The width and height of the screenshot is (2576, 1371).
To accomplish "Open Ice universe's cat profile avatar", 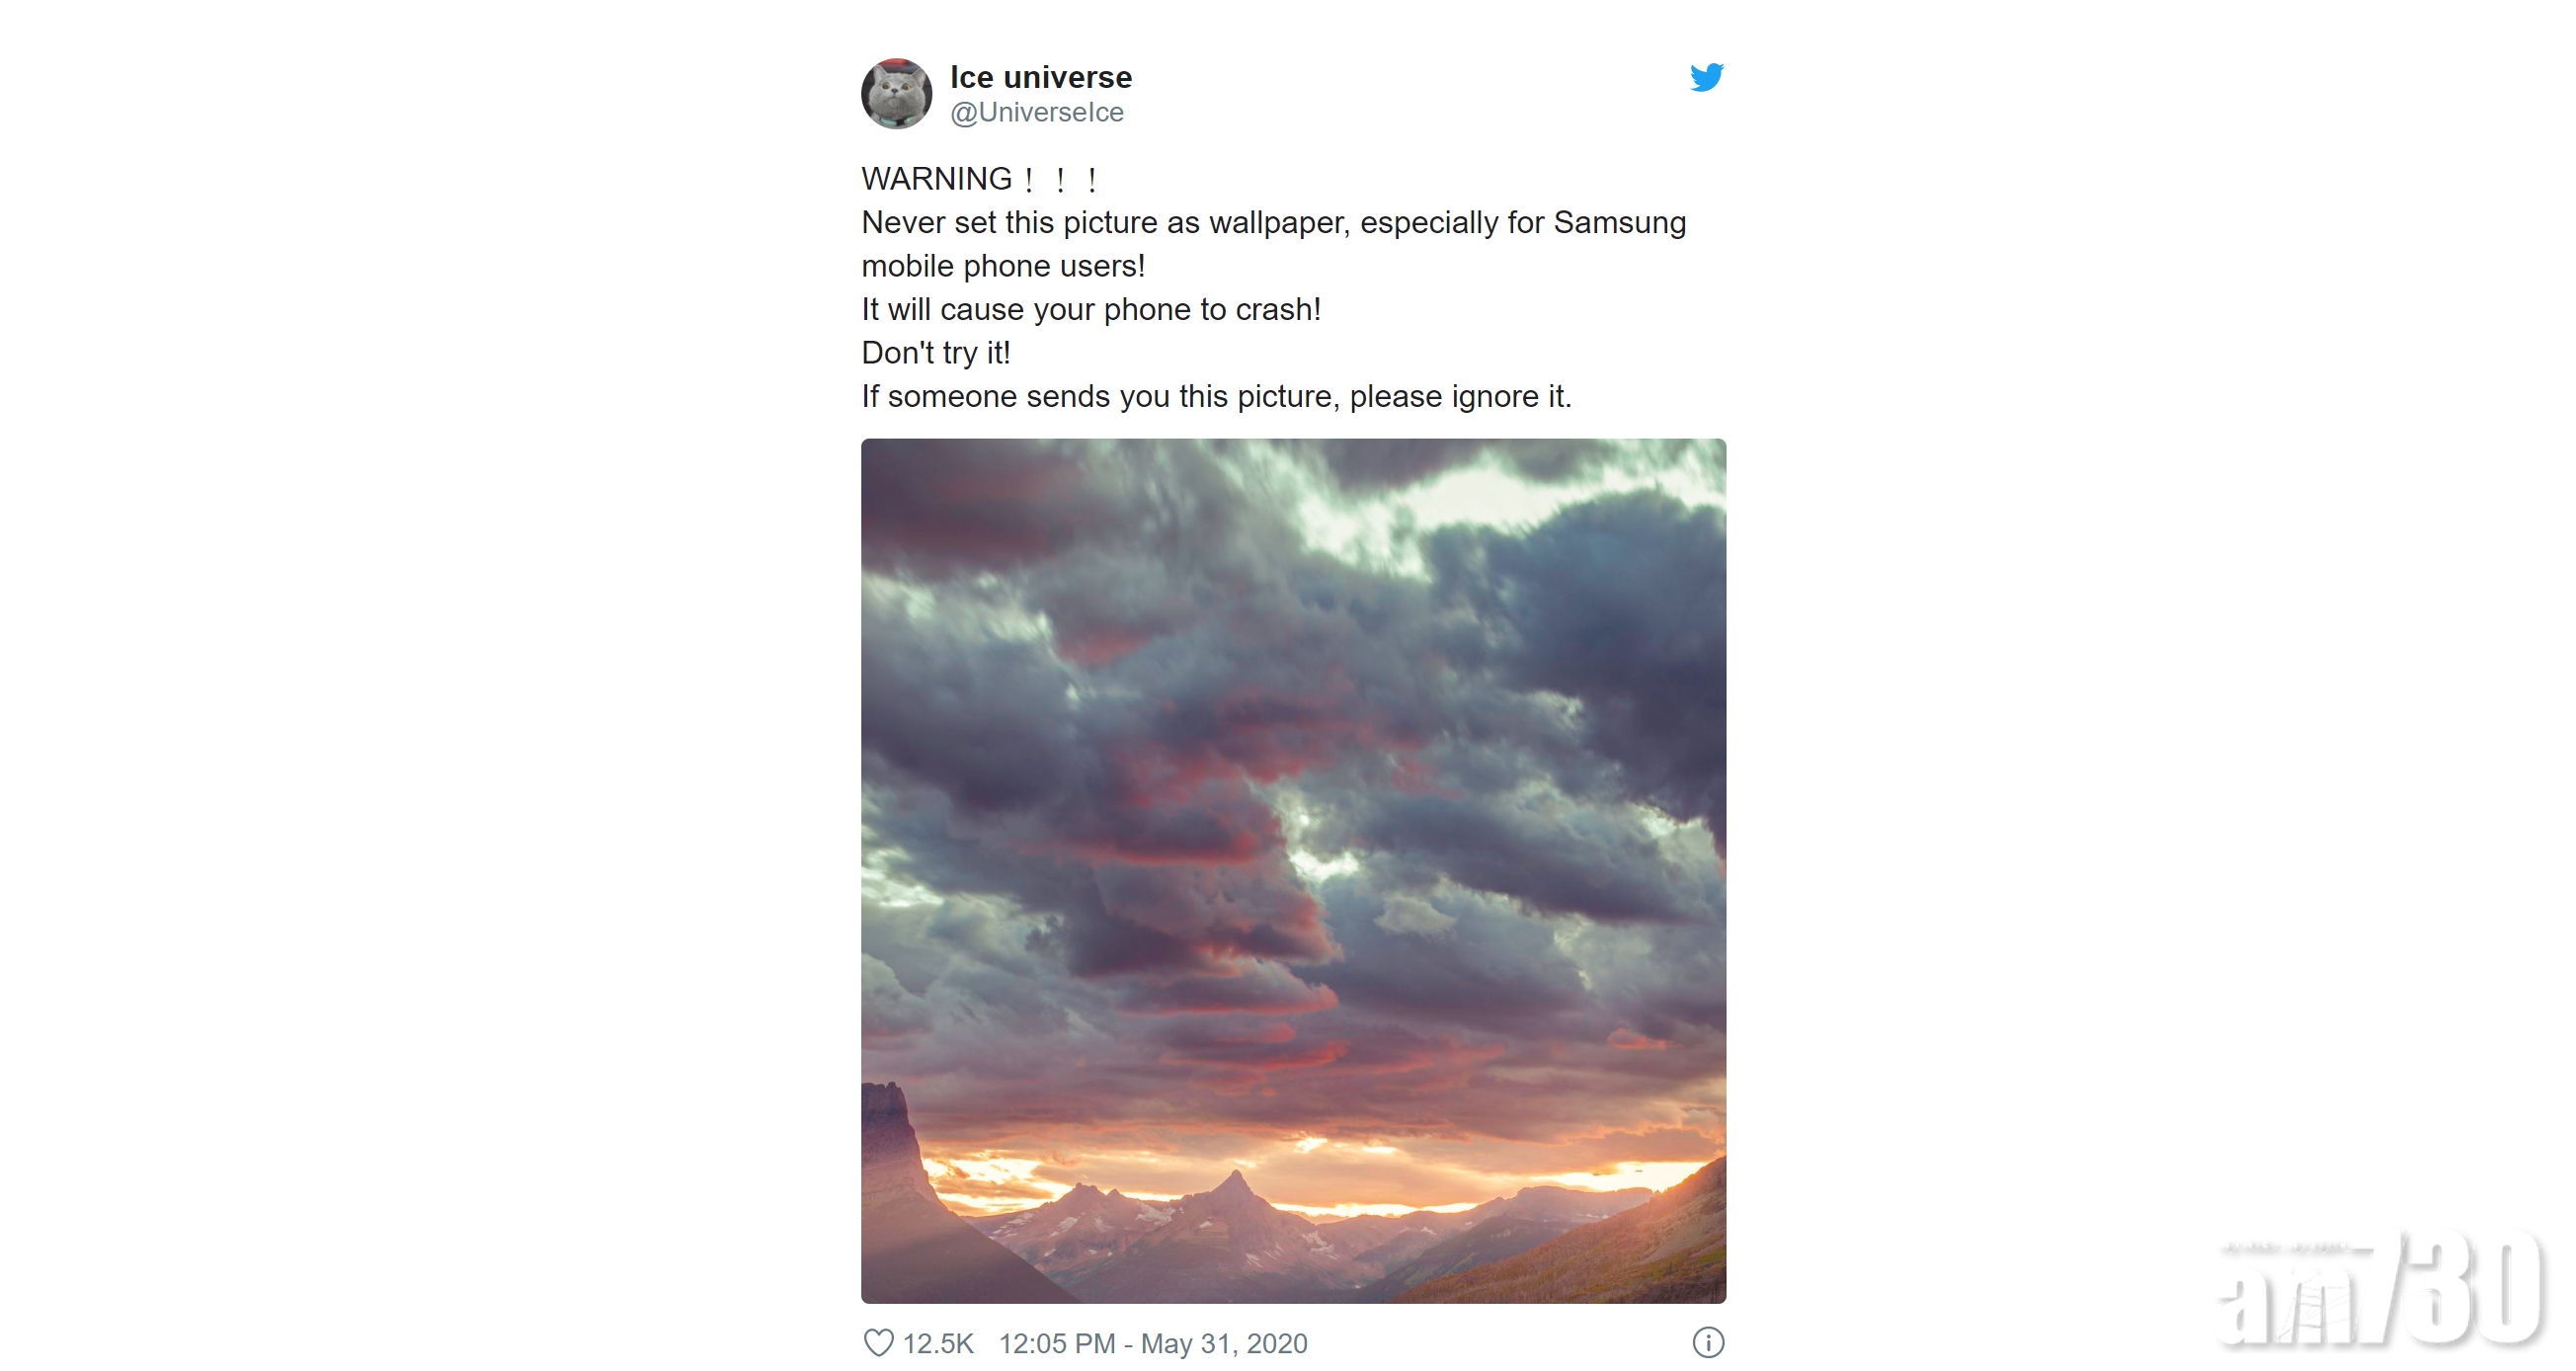I will coord(896,94).
